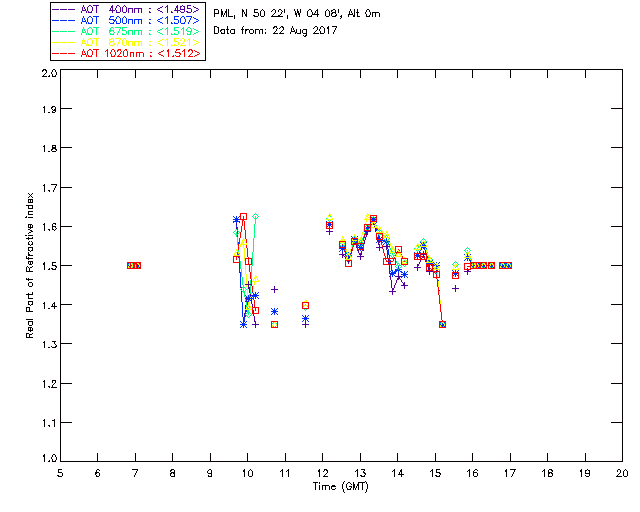Screen dimensions: 640x512
Task: Click the 1.3 label on y-axis
Action: point(49,344)
